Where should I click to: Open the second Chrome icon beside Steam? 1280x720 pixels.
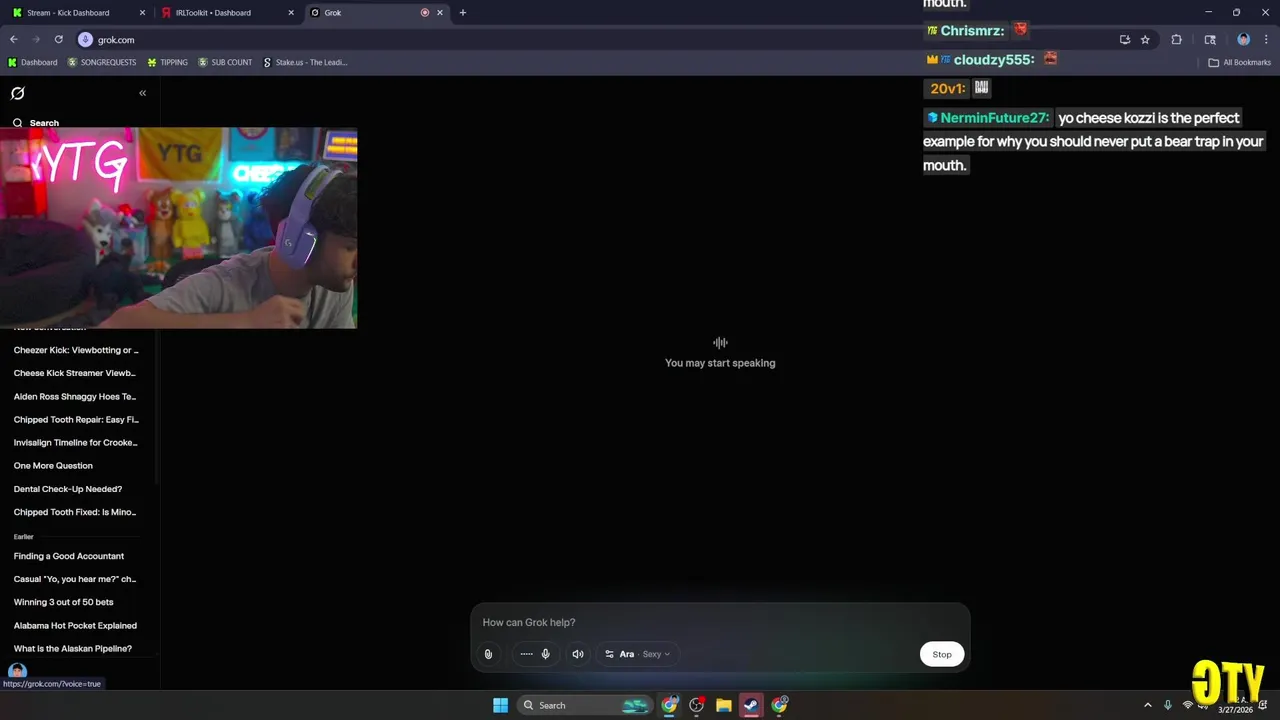coord(779,705)
